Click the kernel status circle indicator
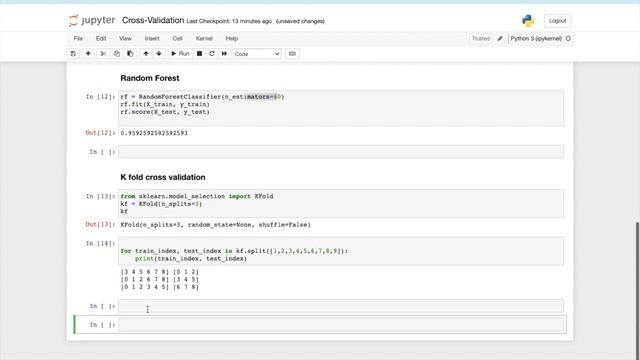This screenshot has width=640, height=360. [568, 38]
